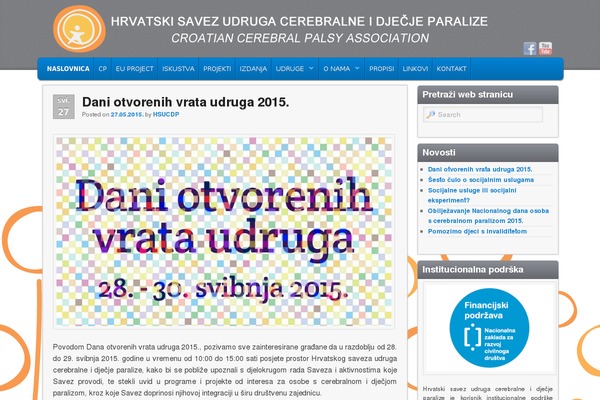Screen dimensions: 600x400
Task: Open post title Dani otvorenih vrata udruga 2015.
Action: [x=186, y=102]
